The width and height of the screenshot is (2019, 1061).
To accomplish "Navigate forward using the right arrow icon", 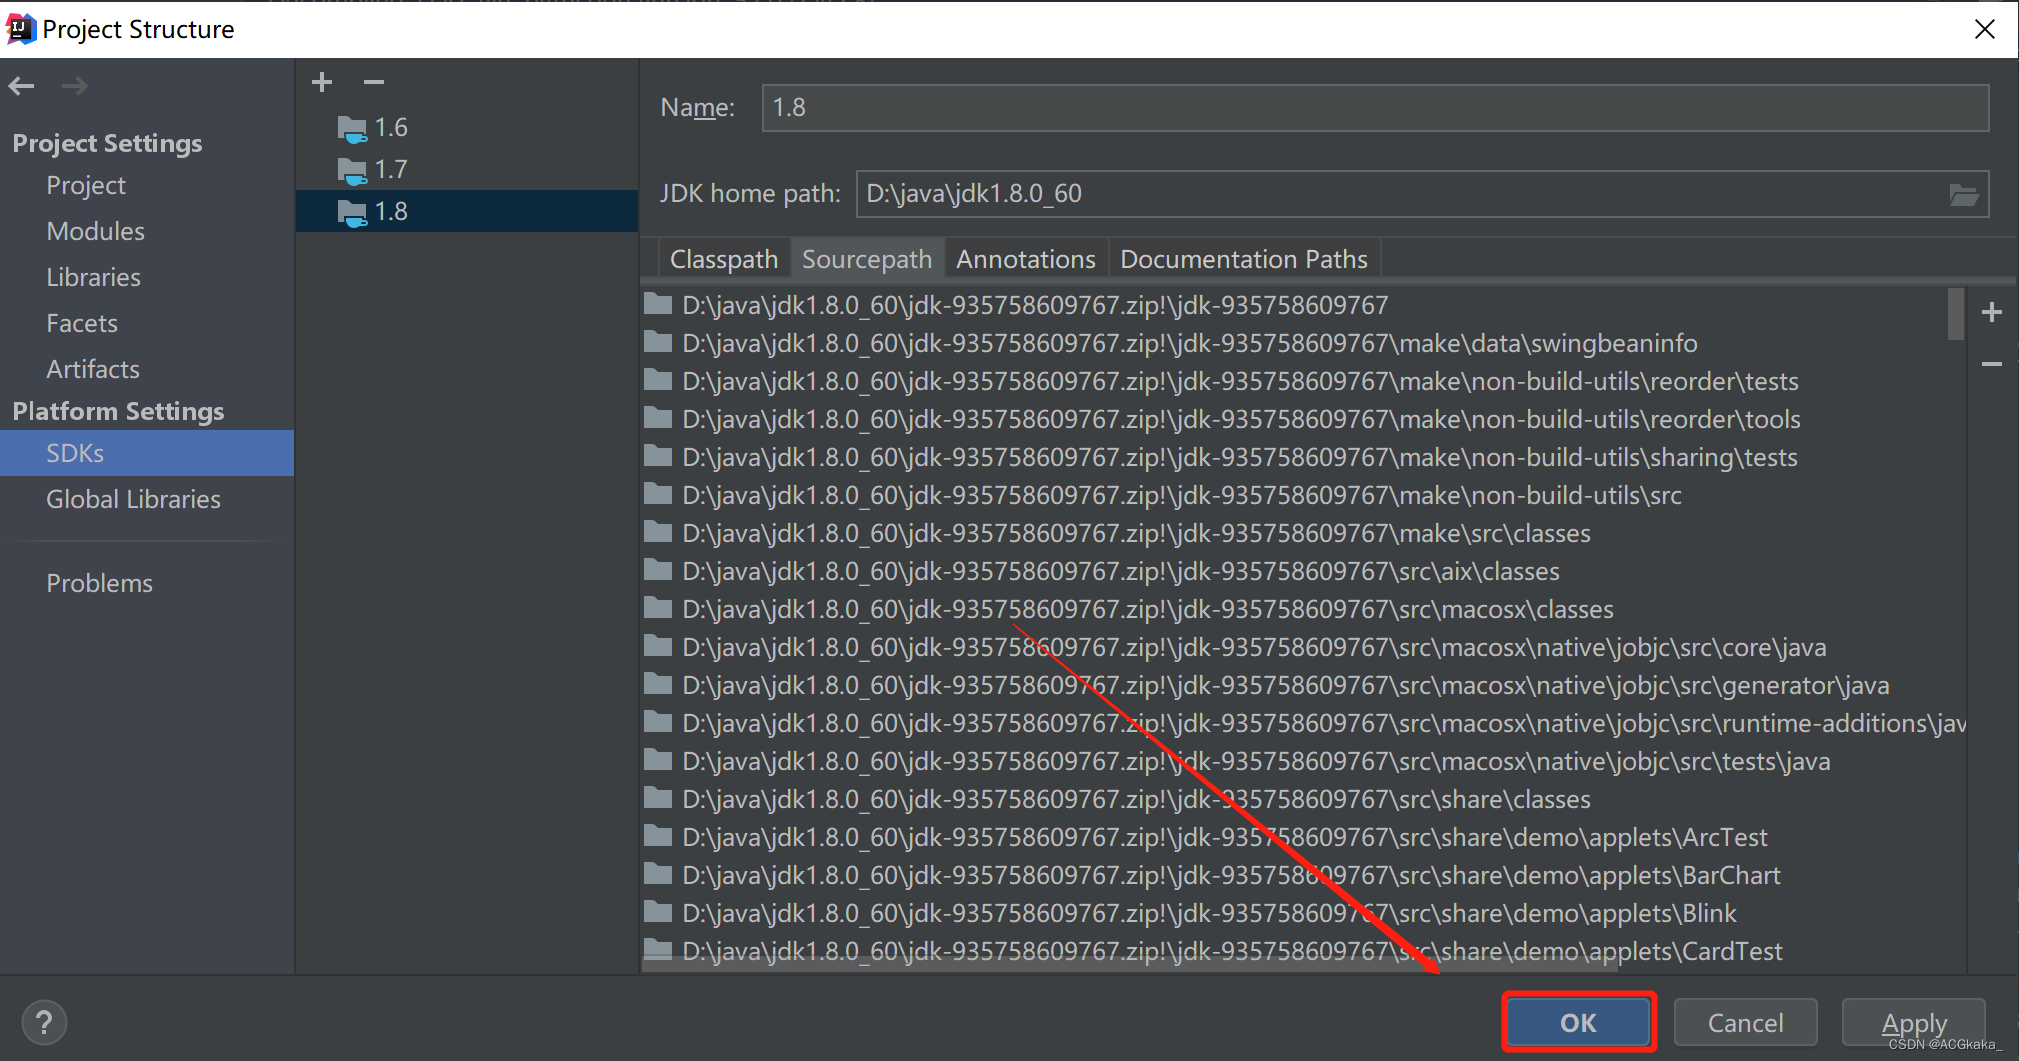I will (x=74, y=86).
